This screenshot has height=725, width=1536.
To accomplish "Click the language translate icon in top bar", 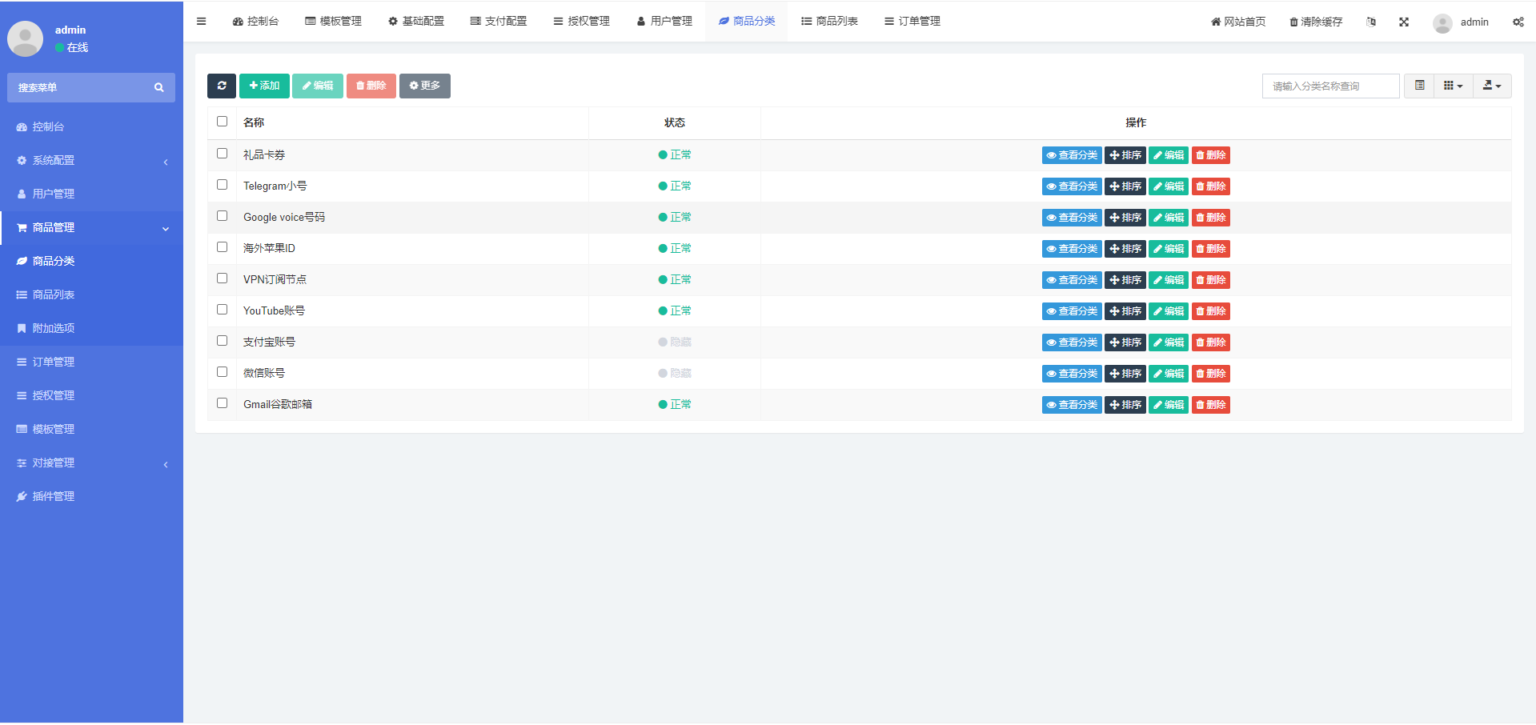I will (x=1371, y=22).
